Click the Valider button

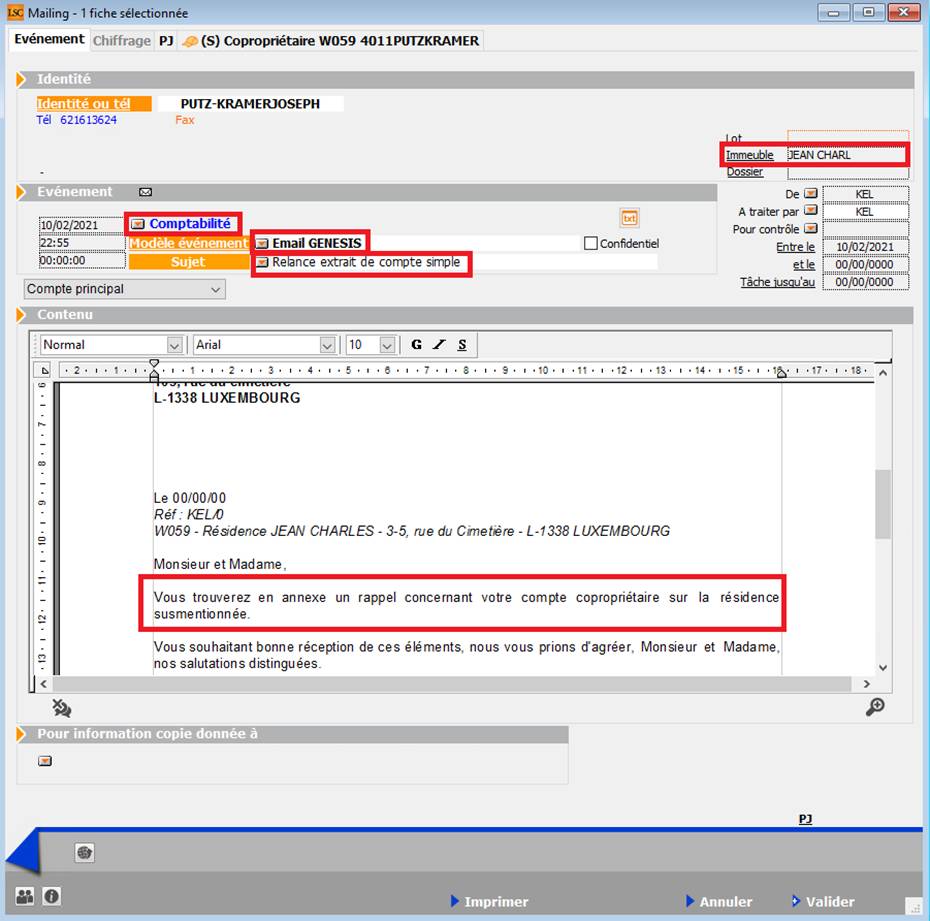point(823,901)
